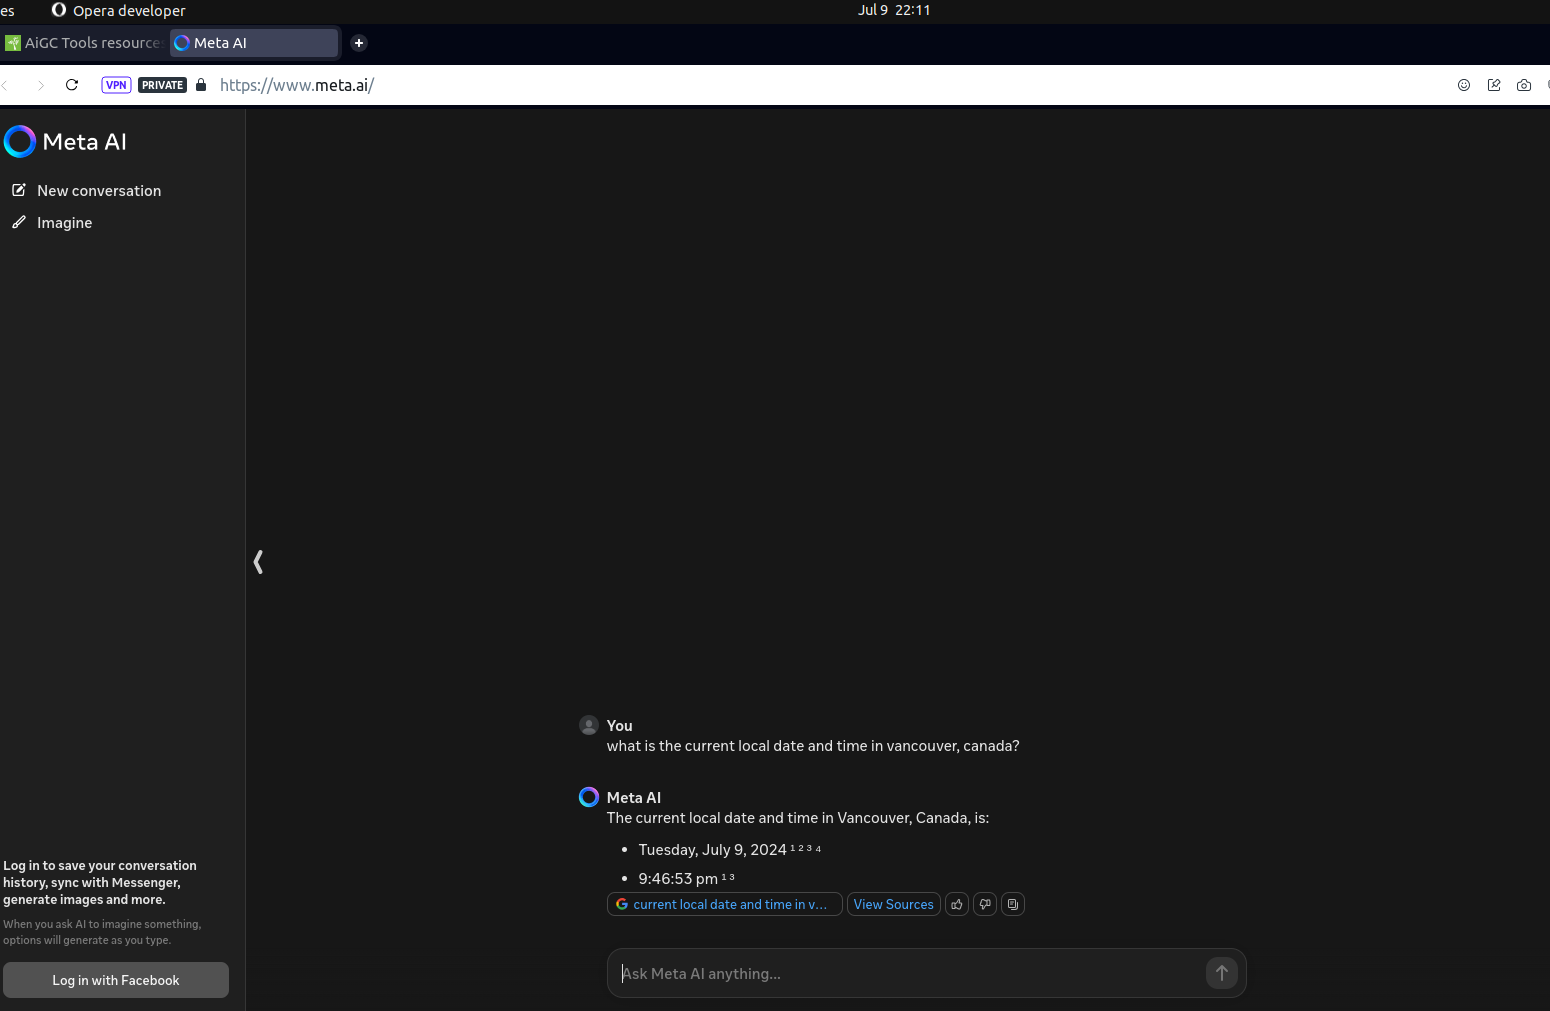Switch to the AiGC Tools resources tab

point(84,43)
